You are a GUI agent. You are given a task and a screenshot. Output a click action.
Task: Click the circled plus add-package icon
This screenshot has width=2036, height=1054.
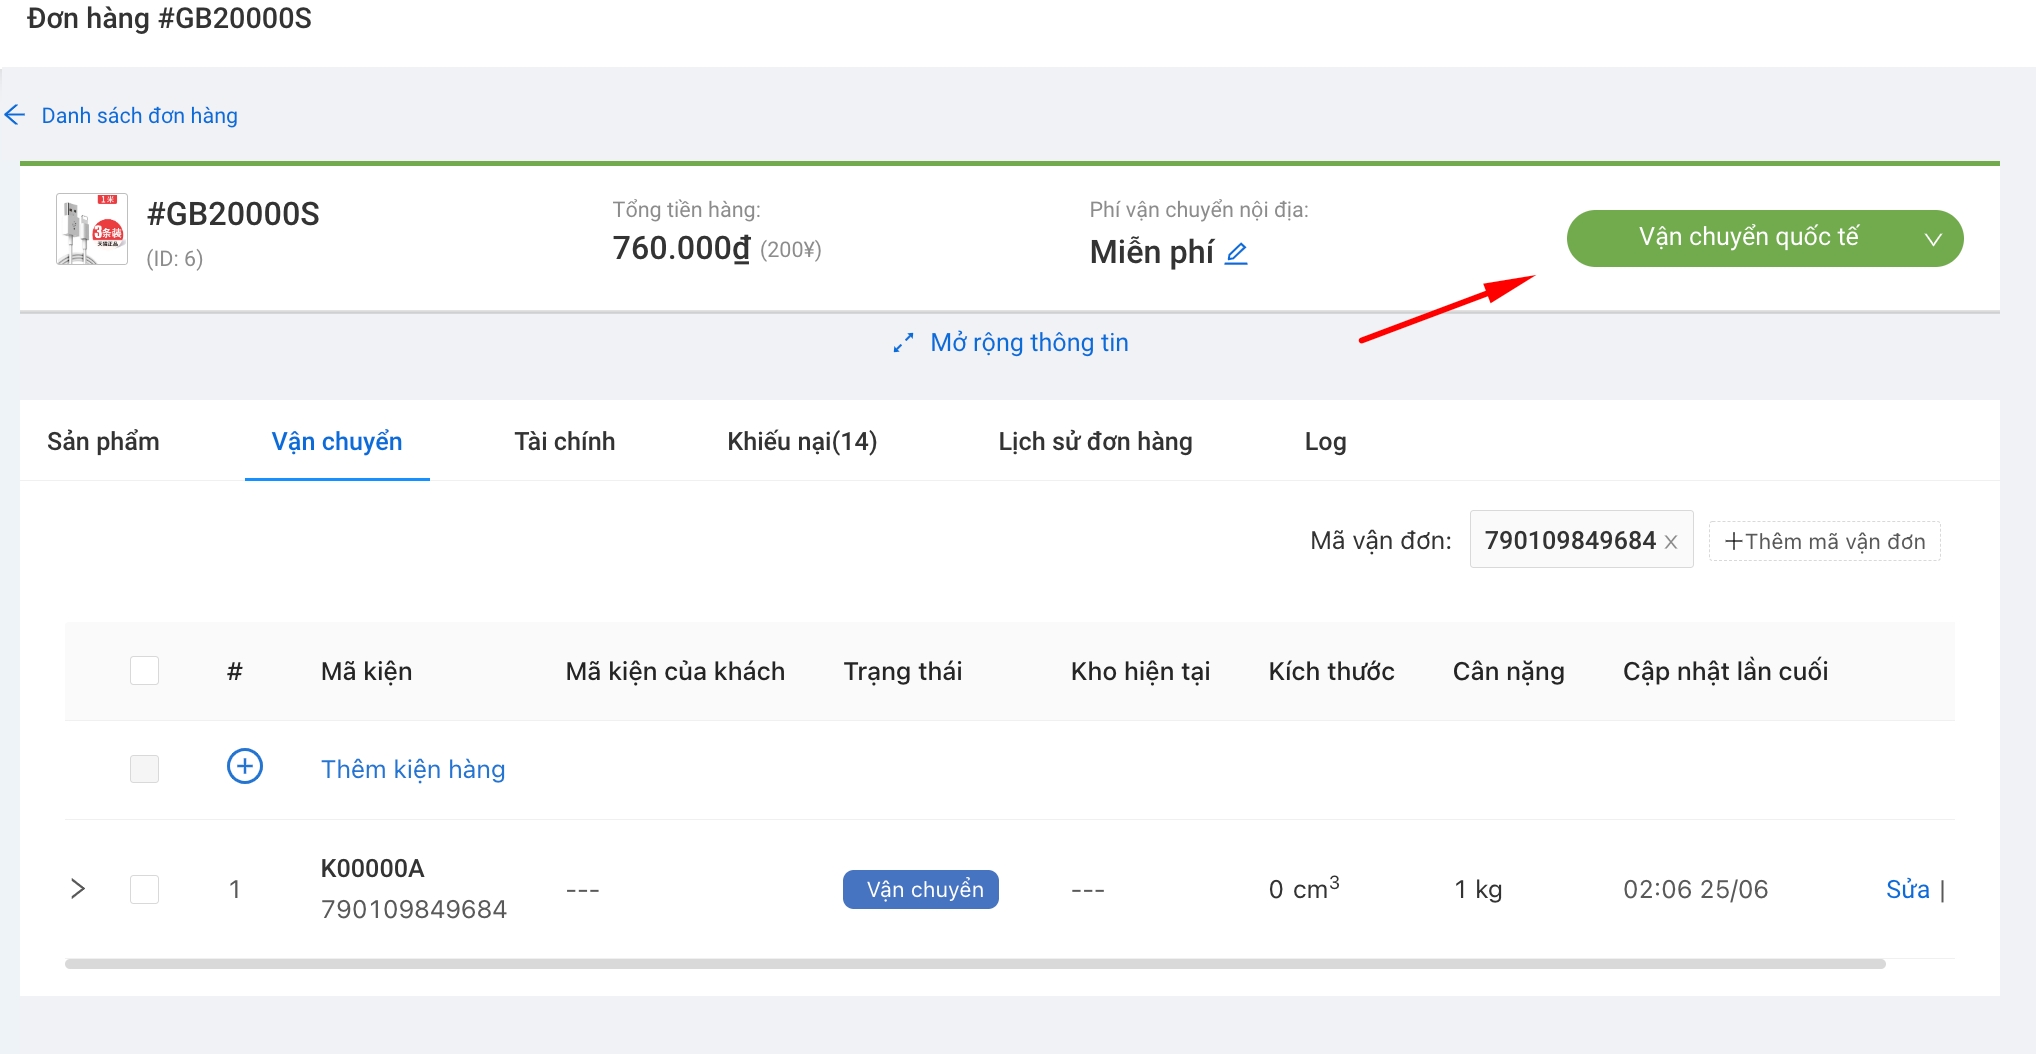pos(245,767)
